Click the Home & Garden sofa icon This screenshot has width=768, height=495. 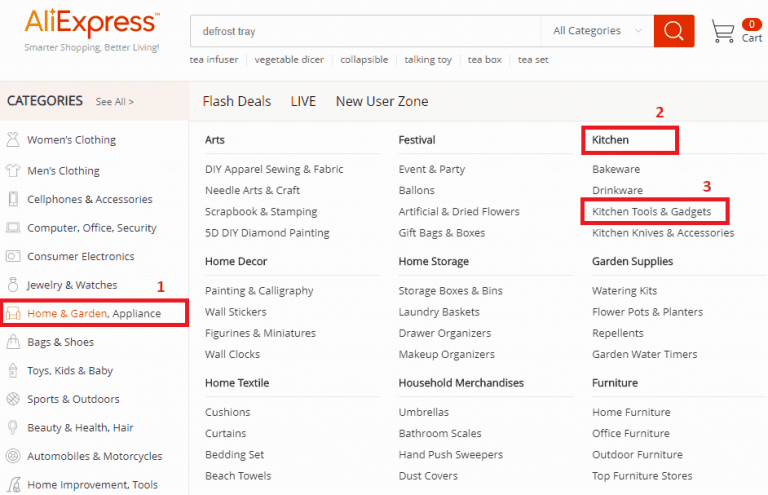(13, 313)
